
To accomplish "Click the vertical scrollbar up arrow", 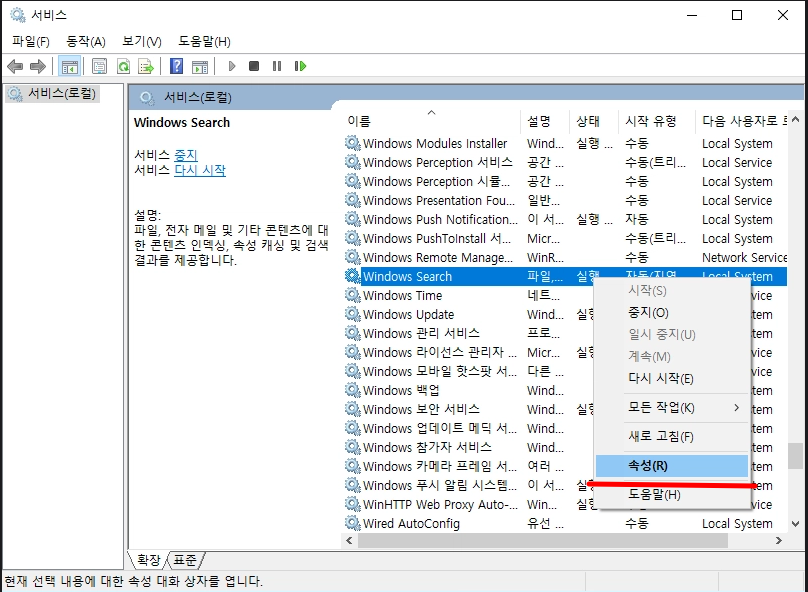I will [x=796, y=120].
